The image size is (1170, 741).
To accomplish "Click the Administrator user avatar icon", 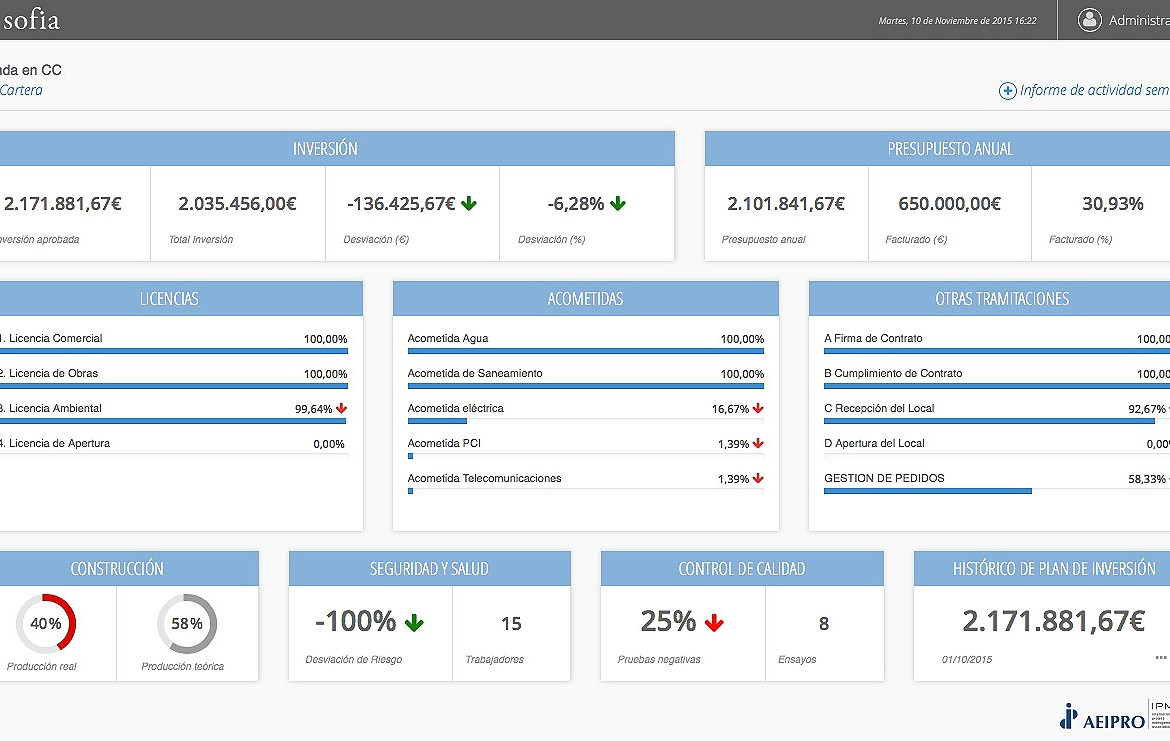I will [1089, 20].
